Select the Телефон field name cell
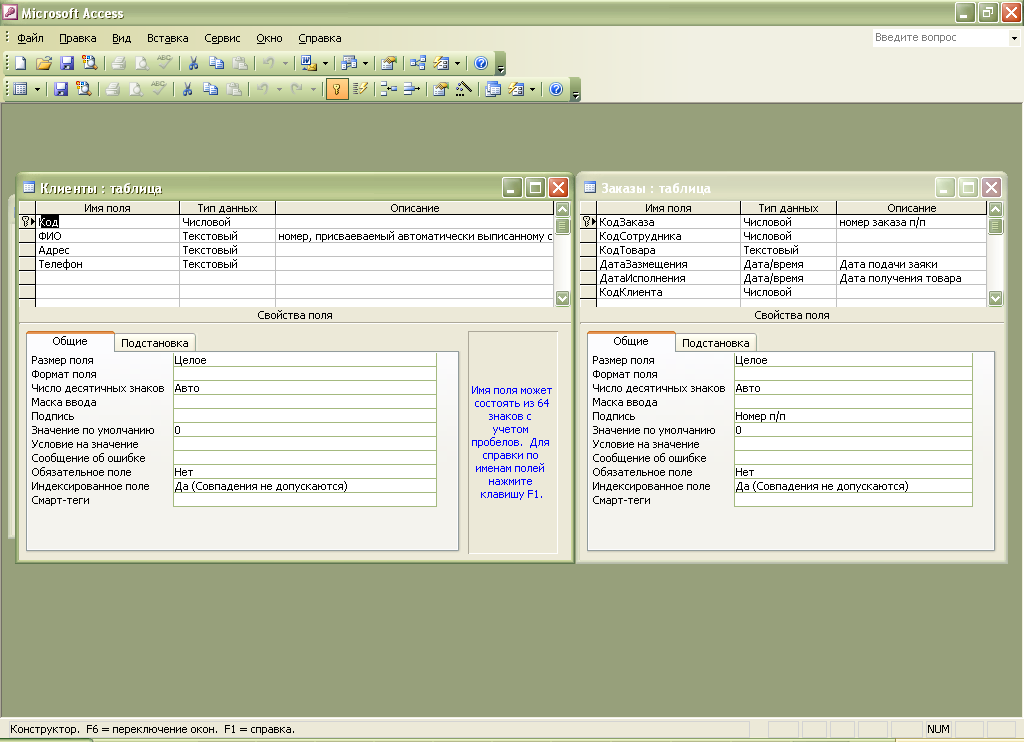 coord(107,264)
